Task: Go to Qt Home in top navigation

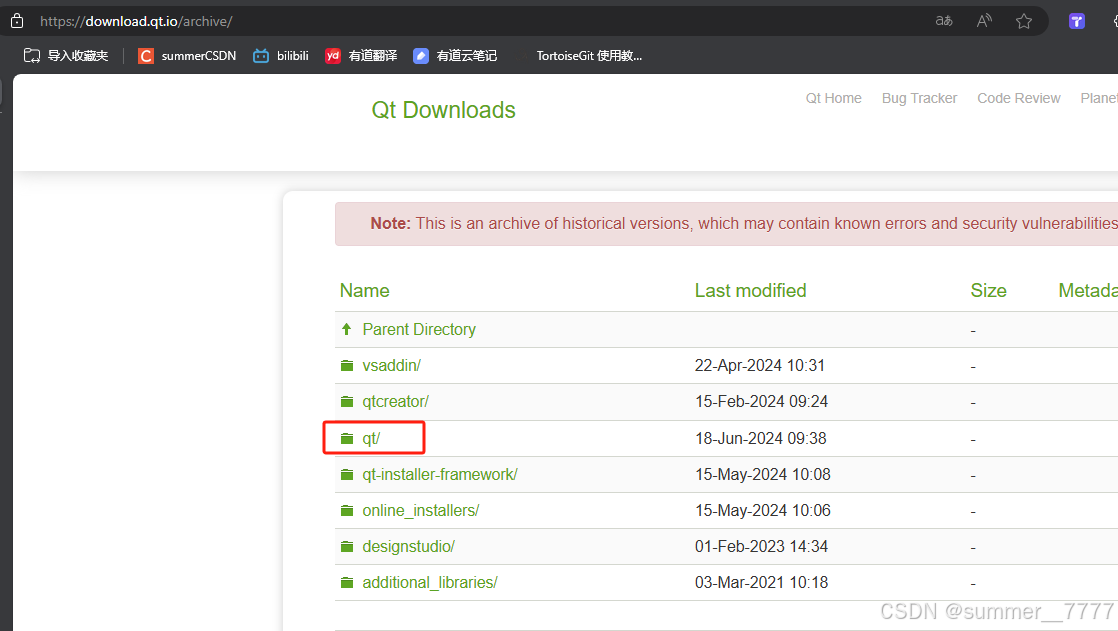Action: [833, 98]
